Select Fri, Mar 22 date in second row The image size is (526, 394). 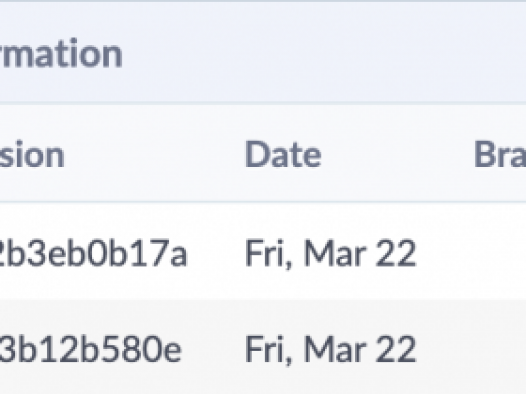point(330,349)
